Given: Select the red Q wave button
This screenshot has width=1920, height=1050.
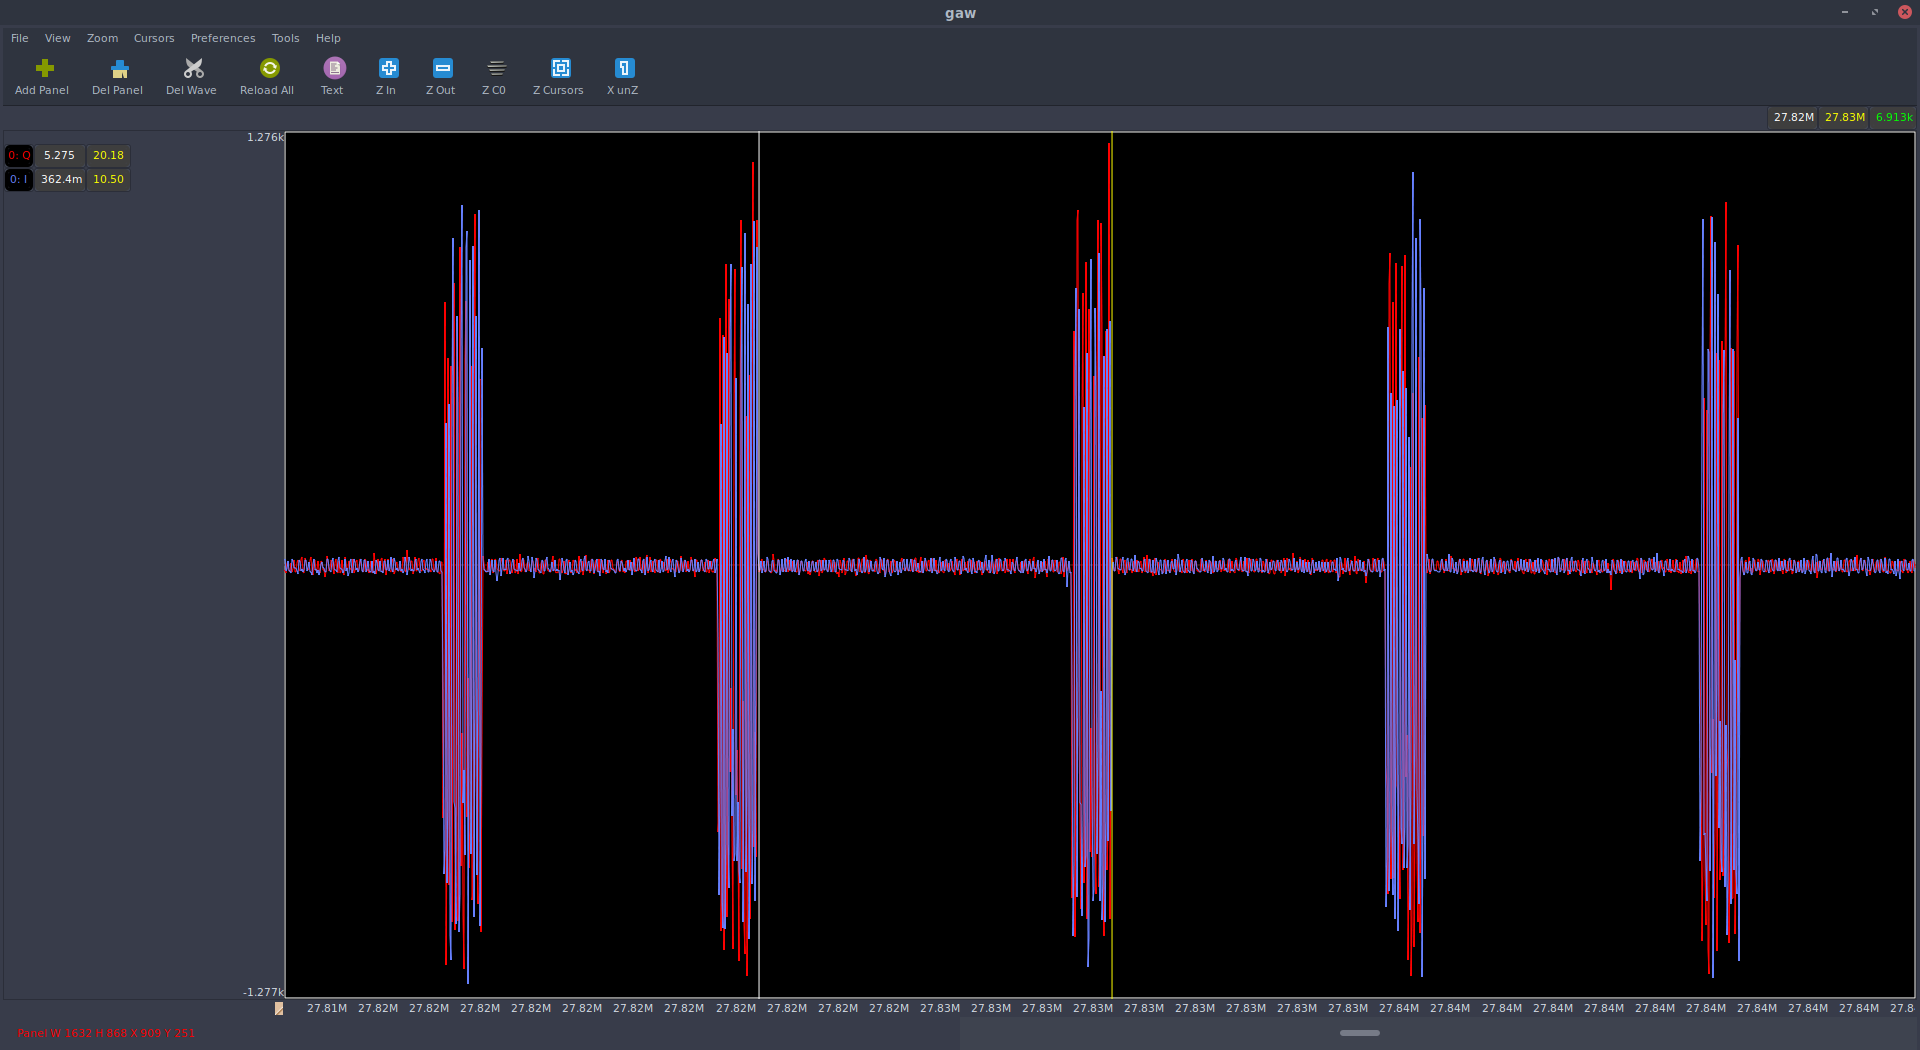Looking at the screenshot, I should (19, 155).
